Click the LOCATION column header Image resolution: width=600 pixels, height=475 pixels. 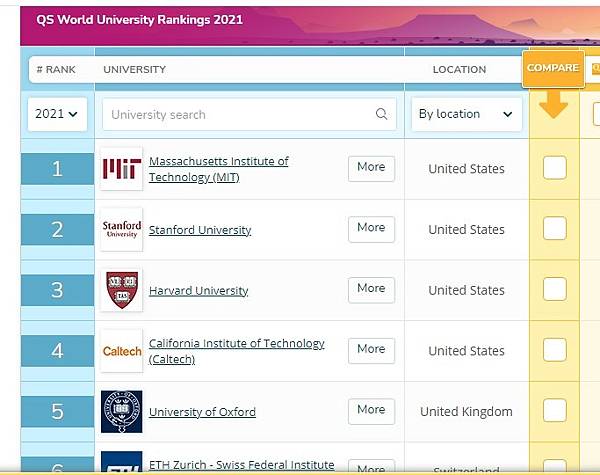click(x=459, y=70)
